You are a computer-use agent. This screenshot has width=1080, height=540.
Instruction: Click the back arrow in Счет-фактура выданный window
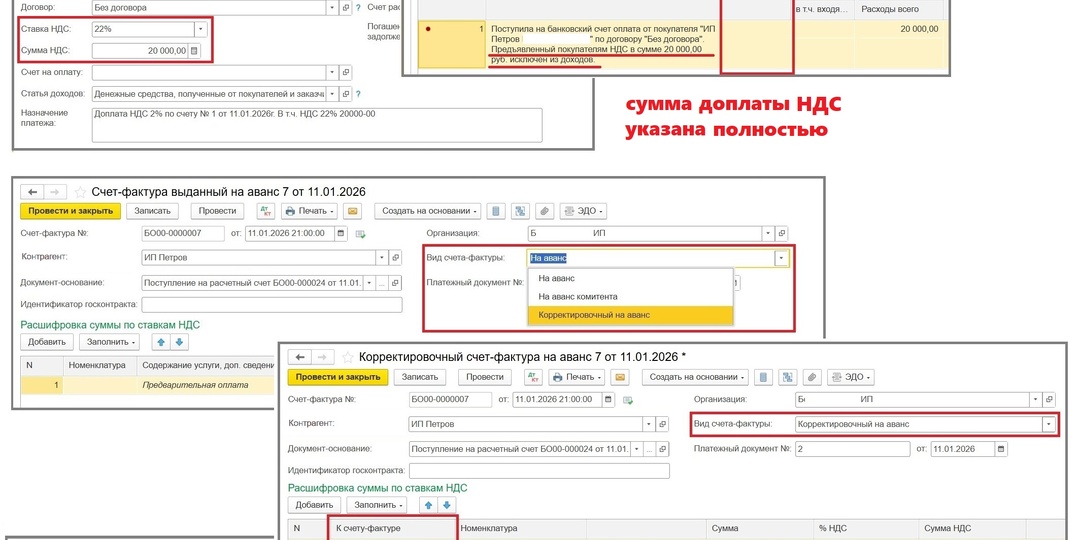click(32, 191)
